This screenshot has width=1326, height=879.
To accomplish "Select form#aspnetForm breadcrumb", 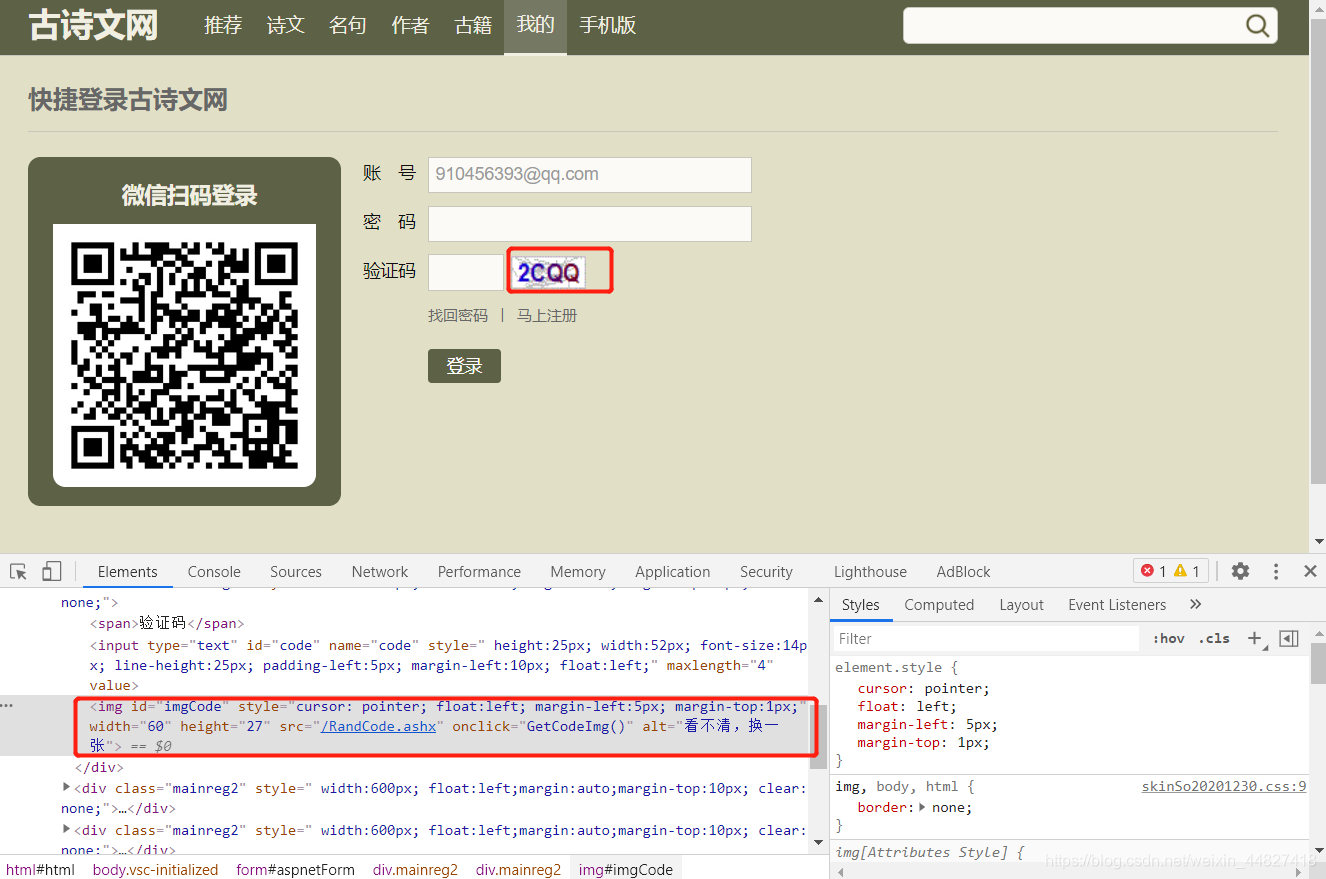I will [295, 869].
